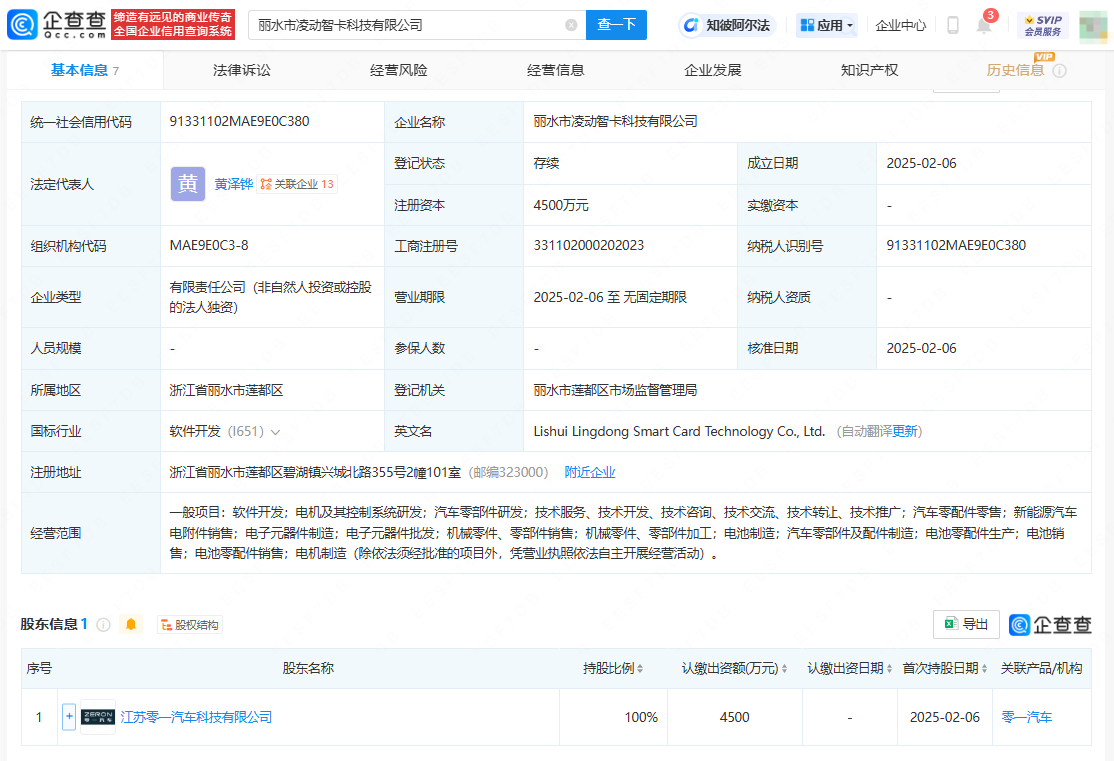Open the 知识产权 tab

(870, 70)
